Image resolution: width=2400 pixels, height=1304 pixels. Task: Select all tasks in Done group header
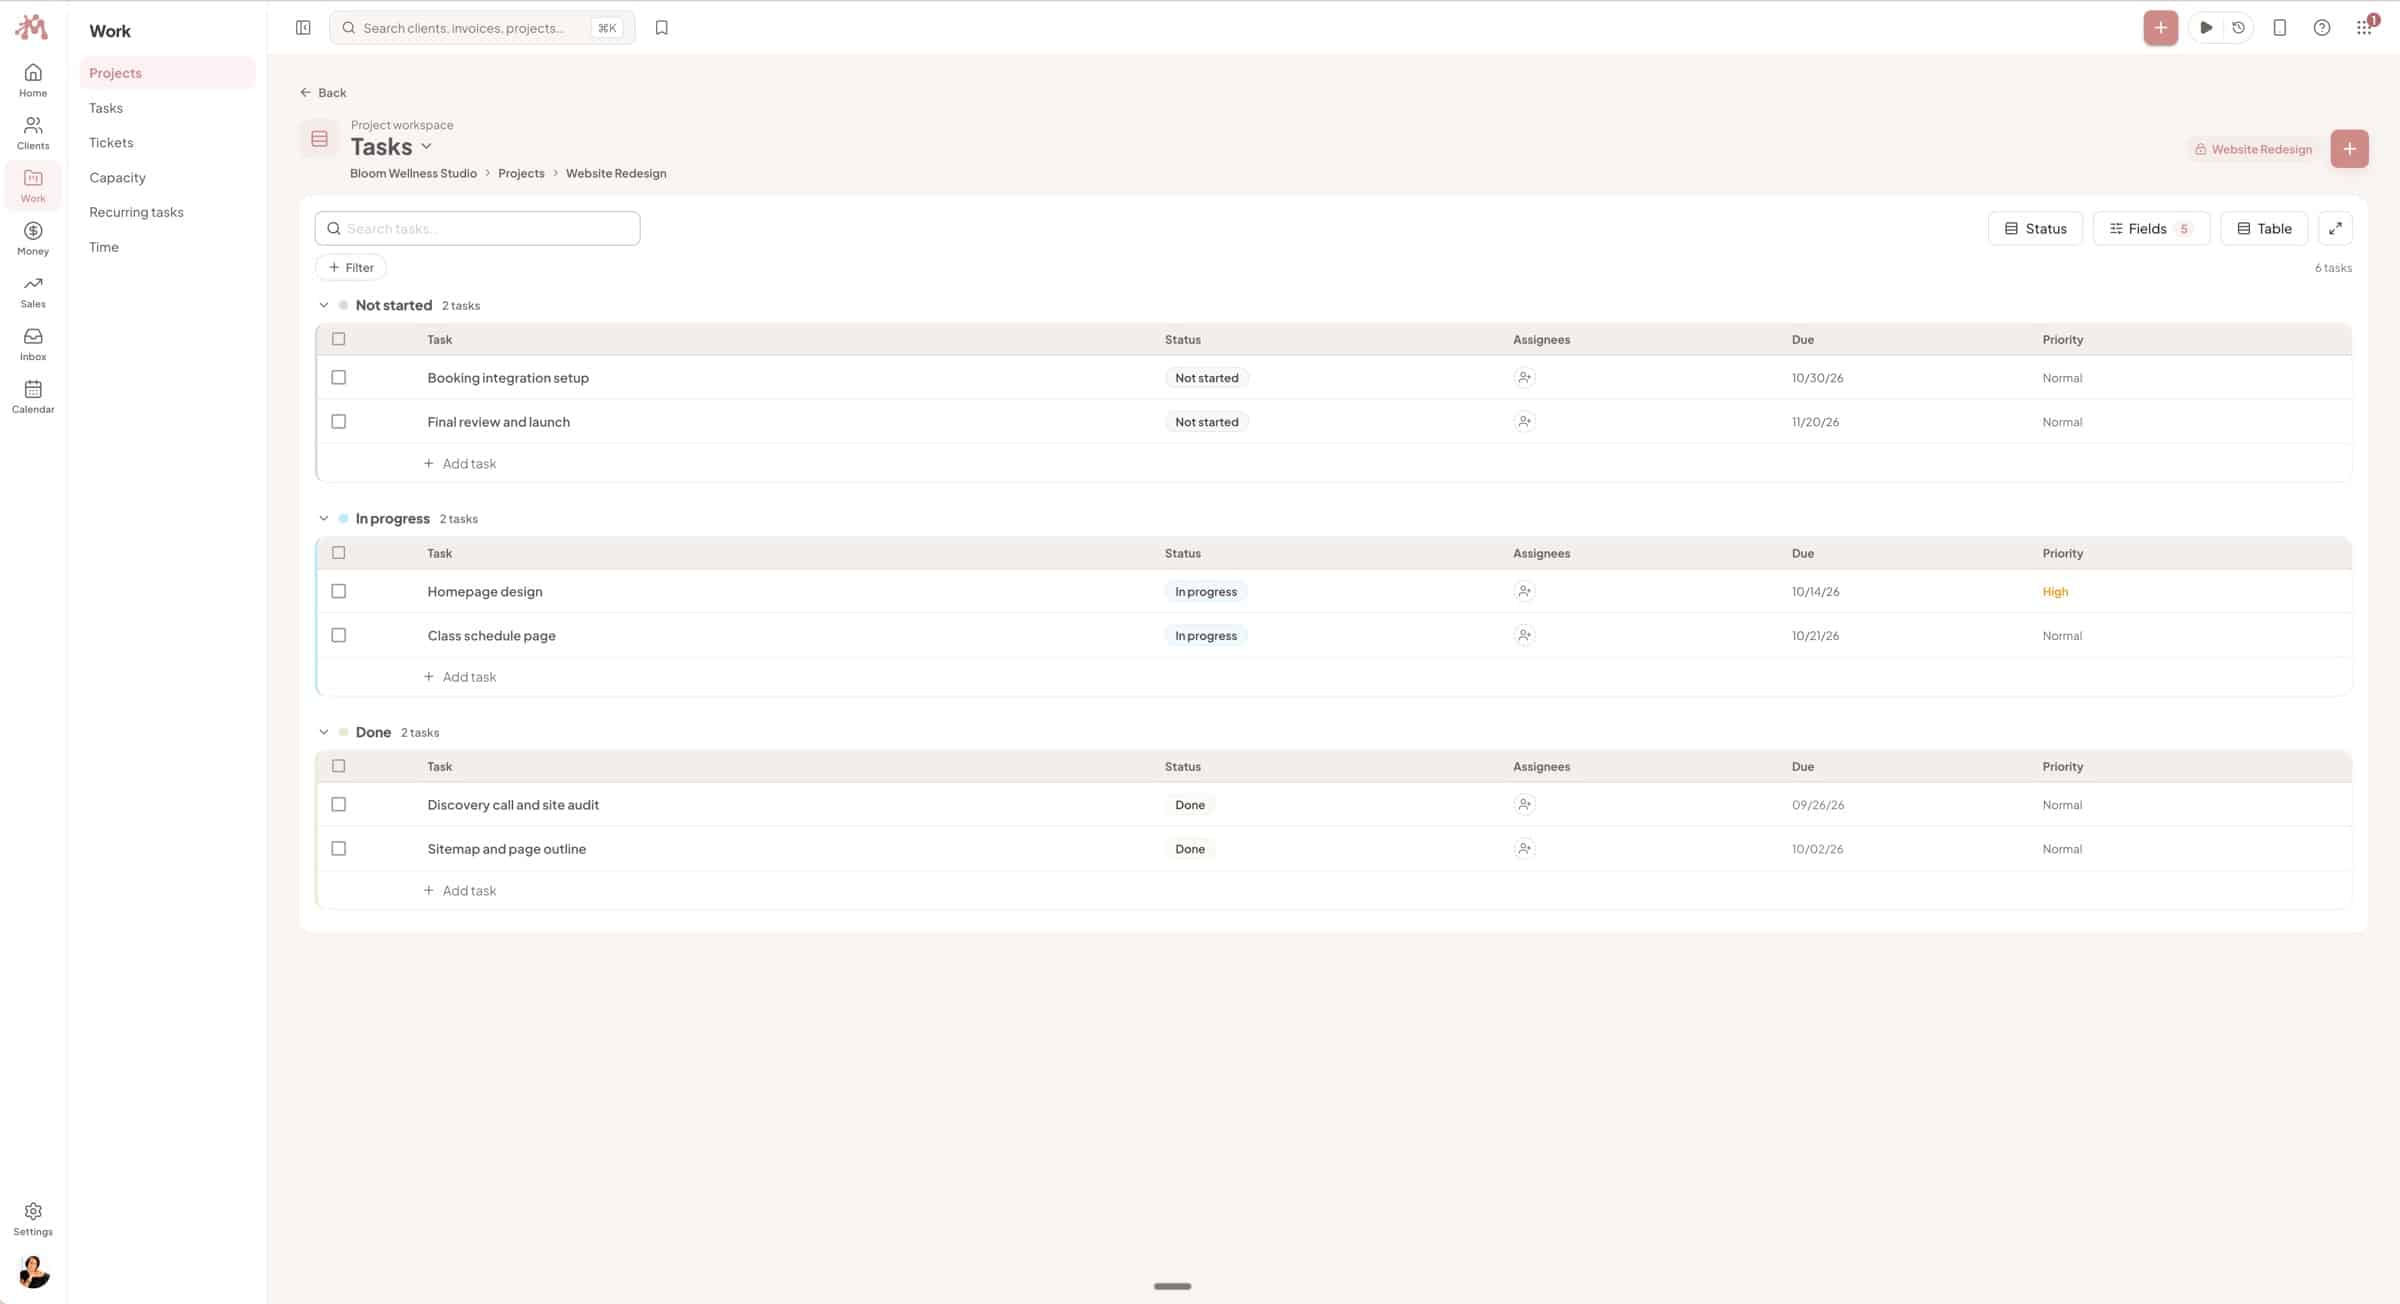[339, 767]
